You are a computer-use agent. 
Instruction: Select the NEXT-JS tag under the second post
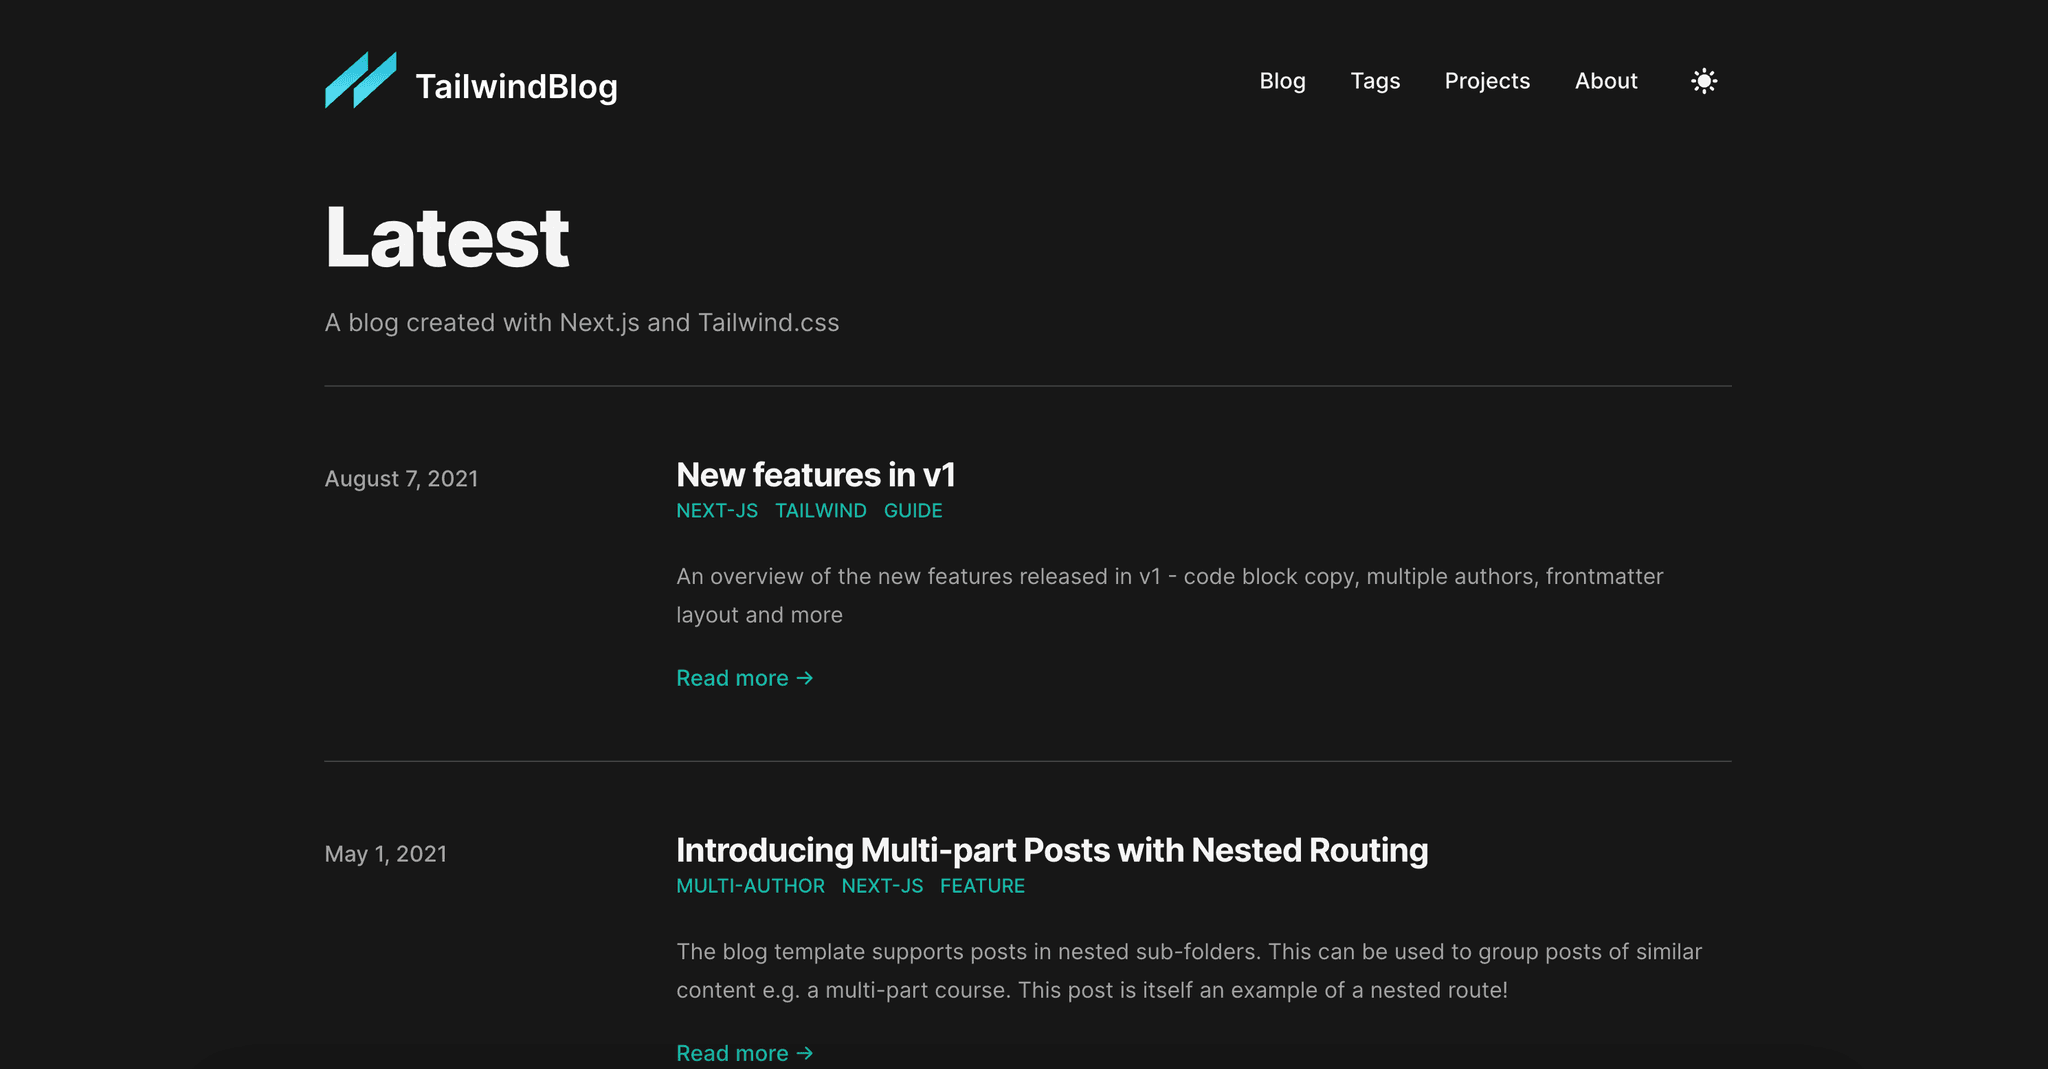click(x=882, y=886)
